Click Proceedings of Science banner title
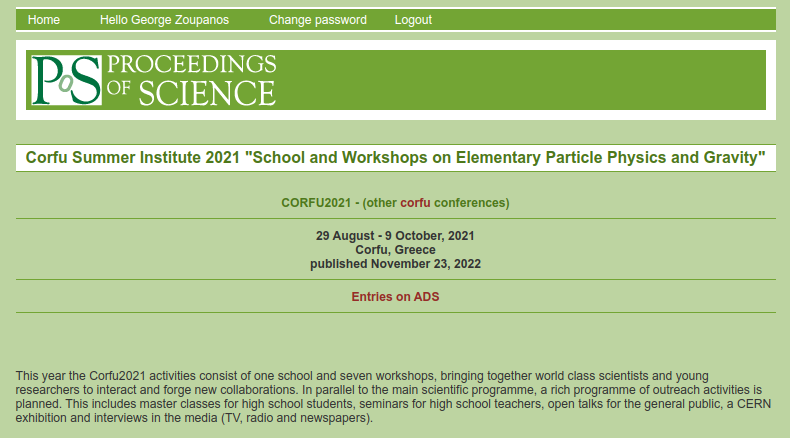The height and width of the screenshot is (438, 790). point(191,80)
